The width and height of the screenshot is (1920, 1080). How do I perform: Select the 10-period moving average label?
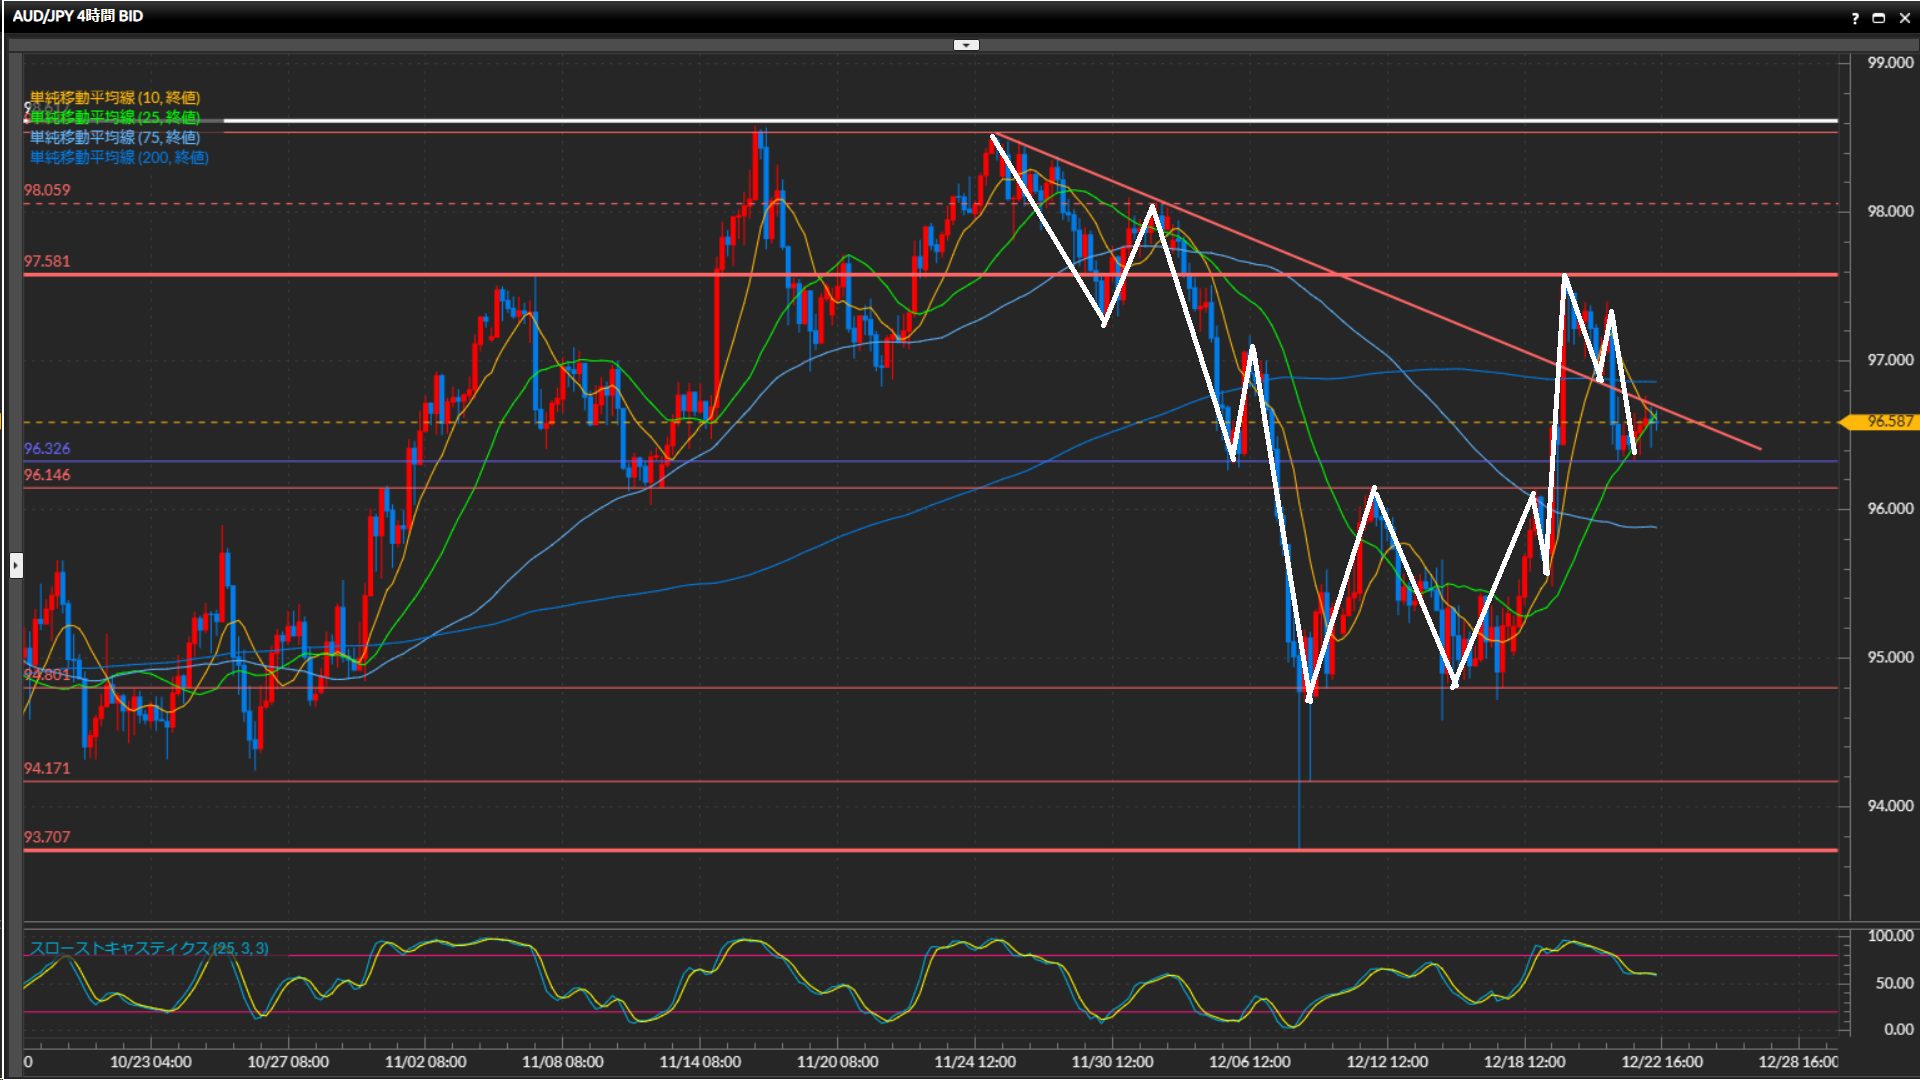click(x=115, y=97)
